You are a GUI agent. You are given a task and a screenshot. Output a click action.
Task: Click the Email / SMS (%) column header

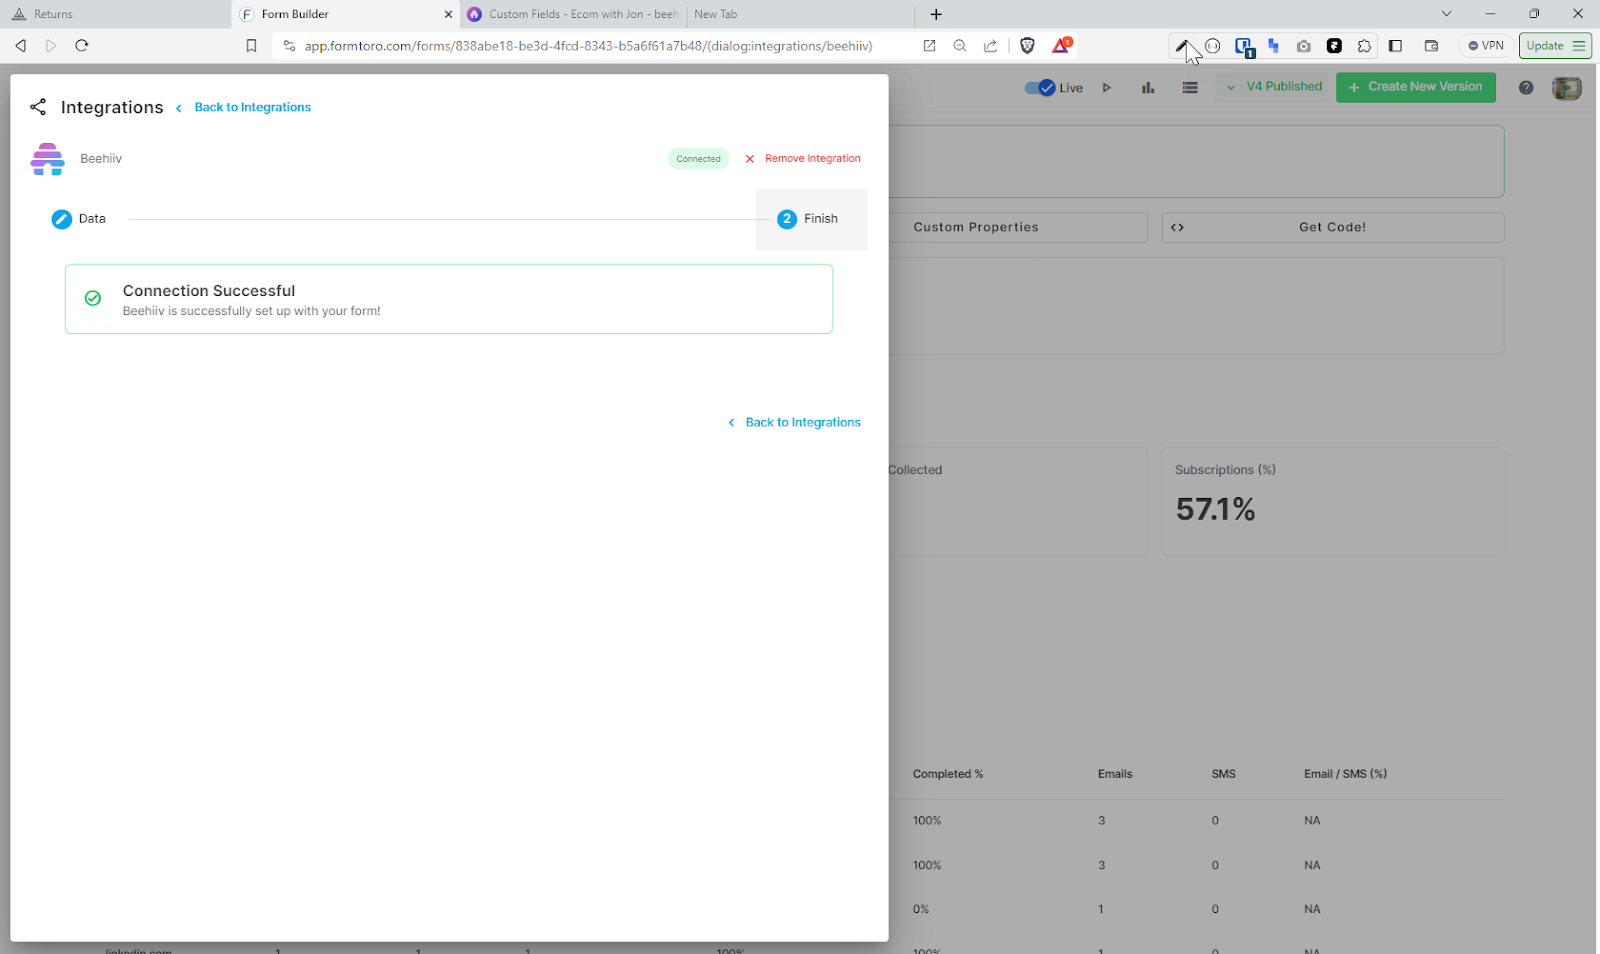pyautogui.click(x=1345, y=774)
